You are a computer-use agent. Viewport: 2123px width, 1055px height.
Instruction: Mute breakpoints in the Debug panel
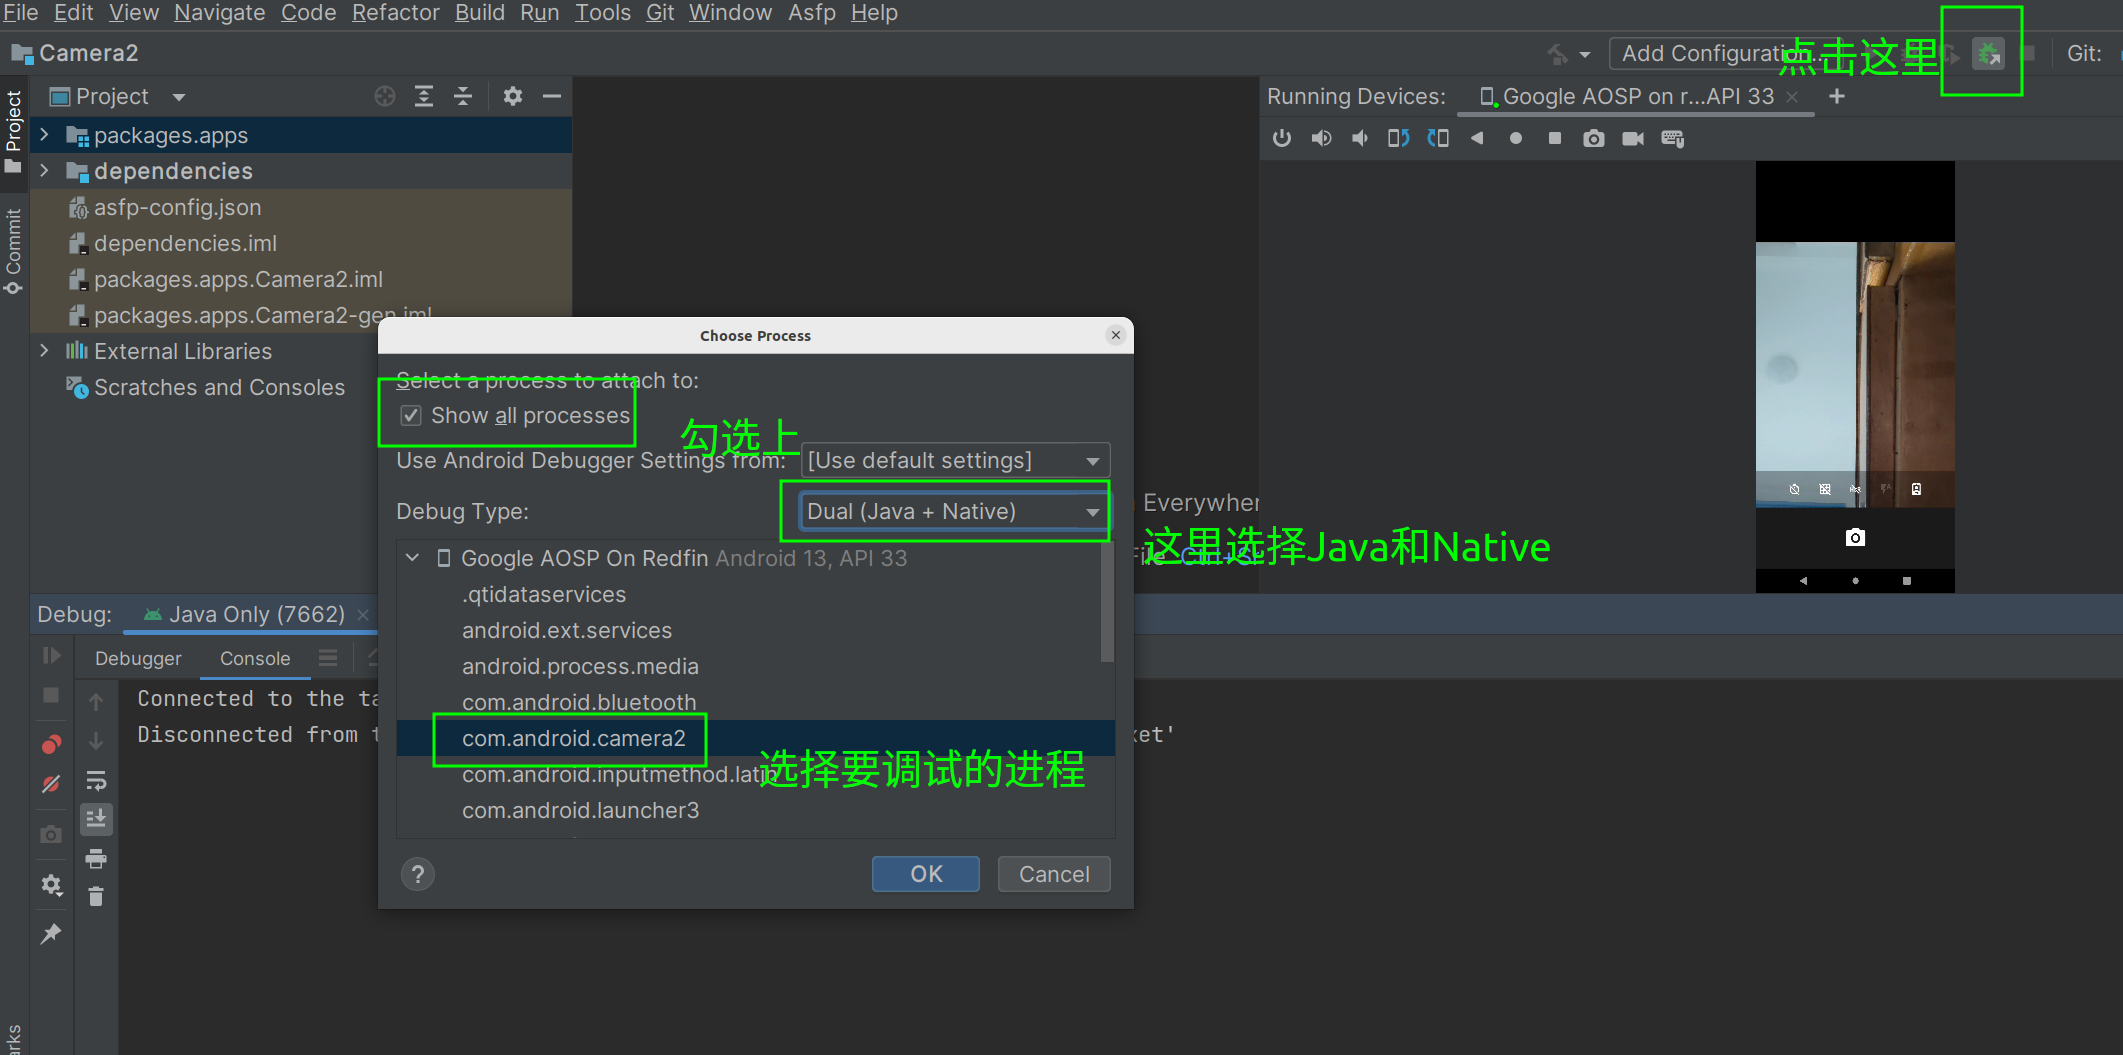coord(51,785)
